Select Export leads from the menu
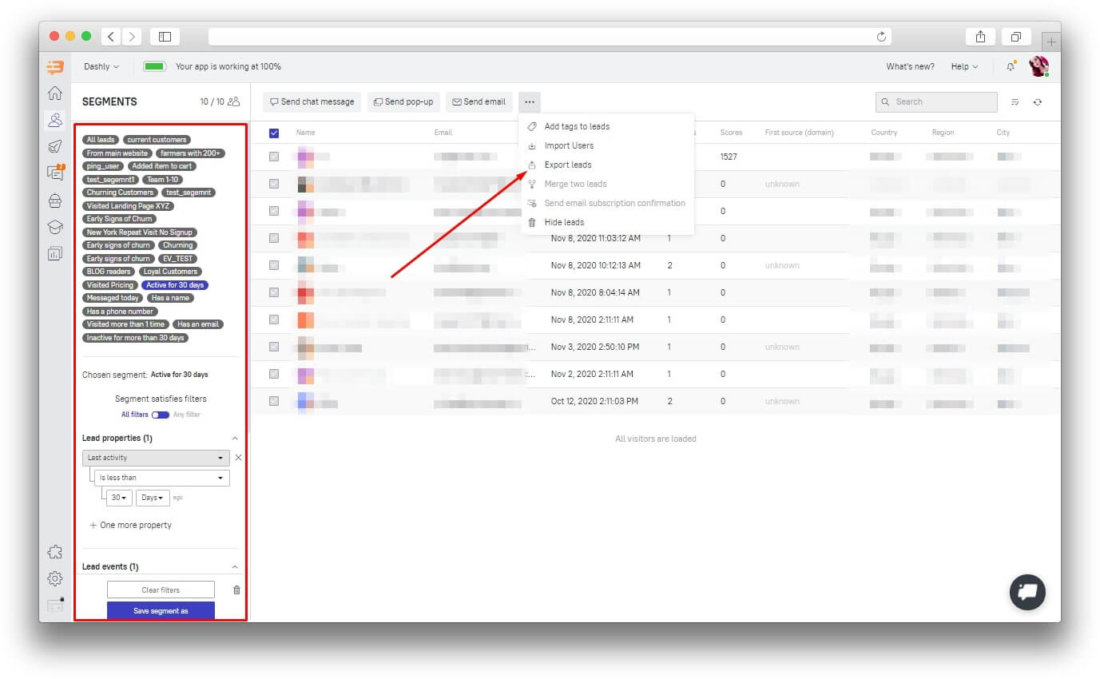The height and width of the screenshot is (679, 1100). tap(570, 163)
